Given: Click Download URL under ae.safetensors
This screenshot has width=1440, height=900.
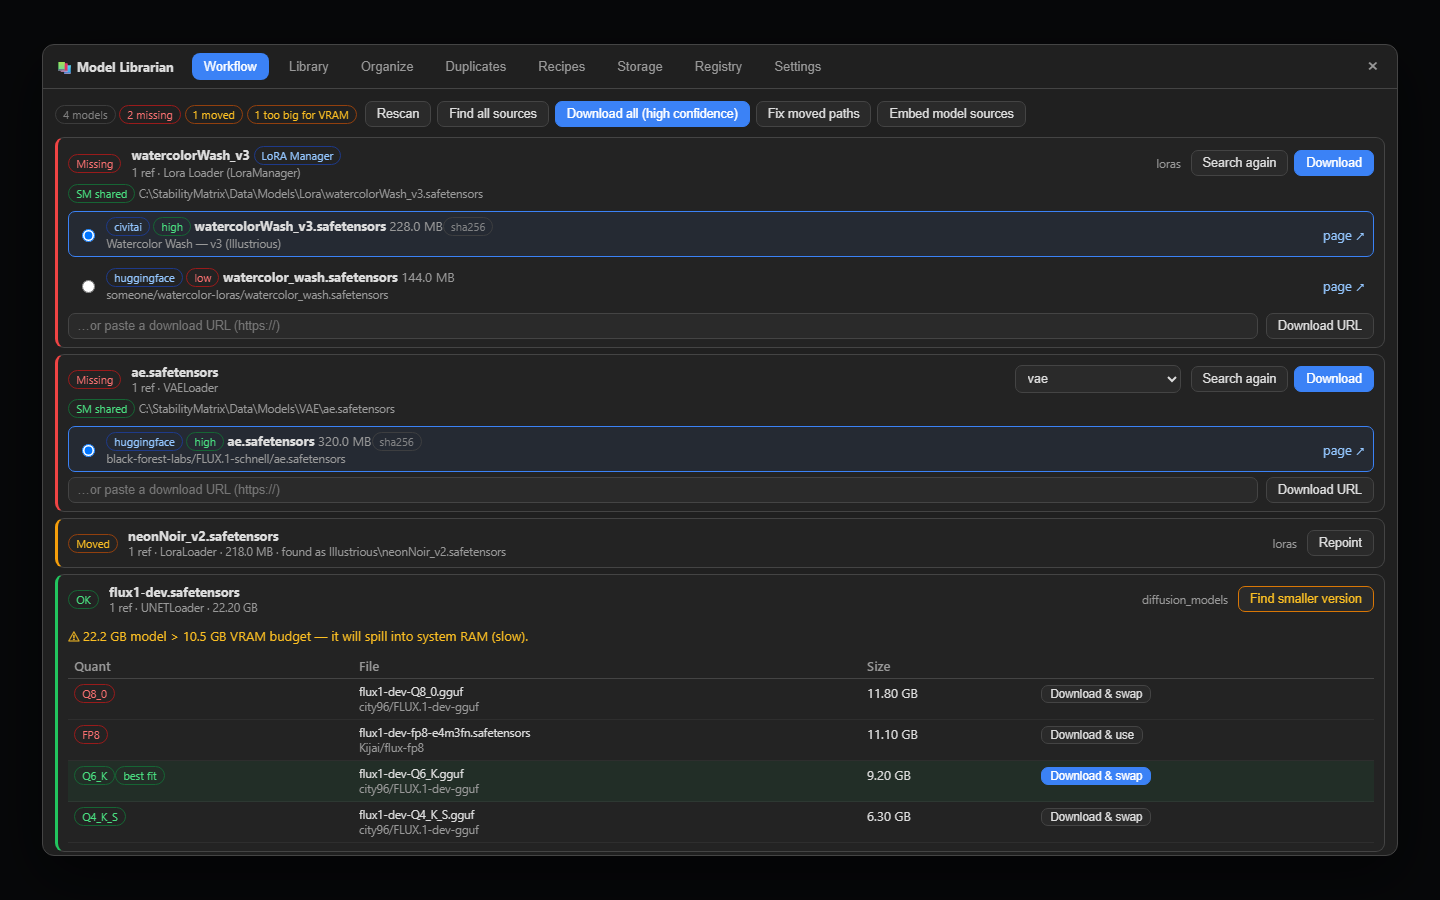Looking at the screenshot, I should pos(1319,490).
